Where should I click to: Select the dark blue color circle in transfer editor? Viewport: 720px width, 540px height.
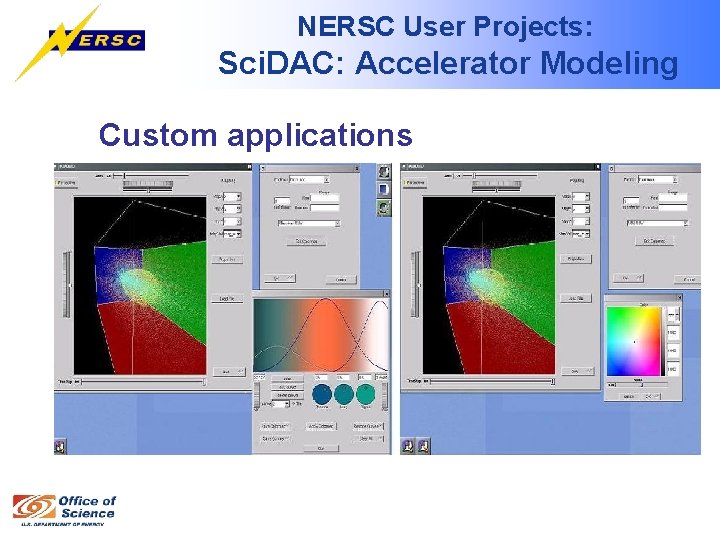322,395
